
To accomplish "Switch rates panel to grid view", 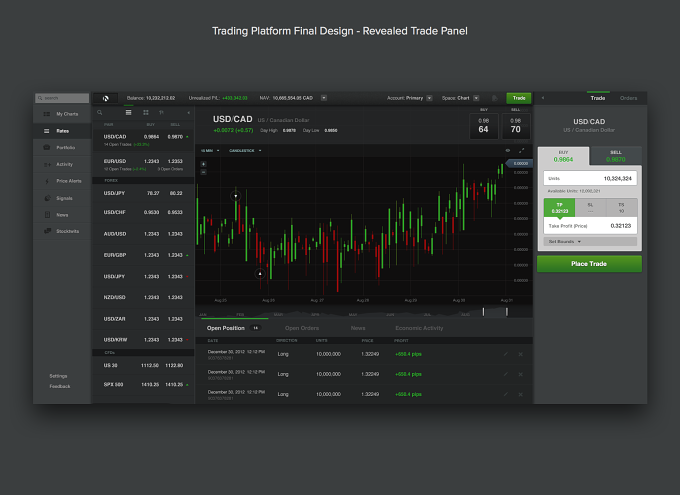I will coord(146,113).
